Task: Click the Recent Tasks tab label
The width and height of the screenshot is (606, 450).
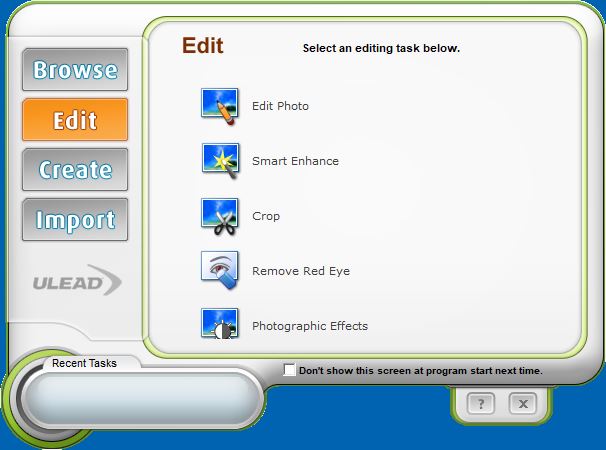Action: coord(84,363)
